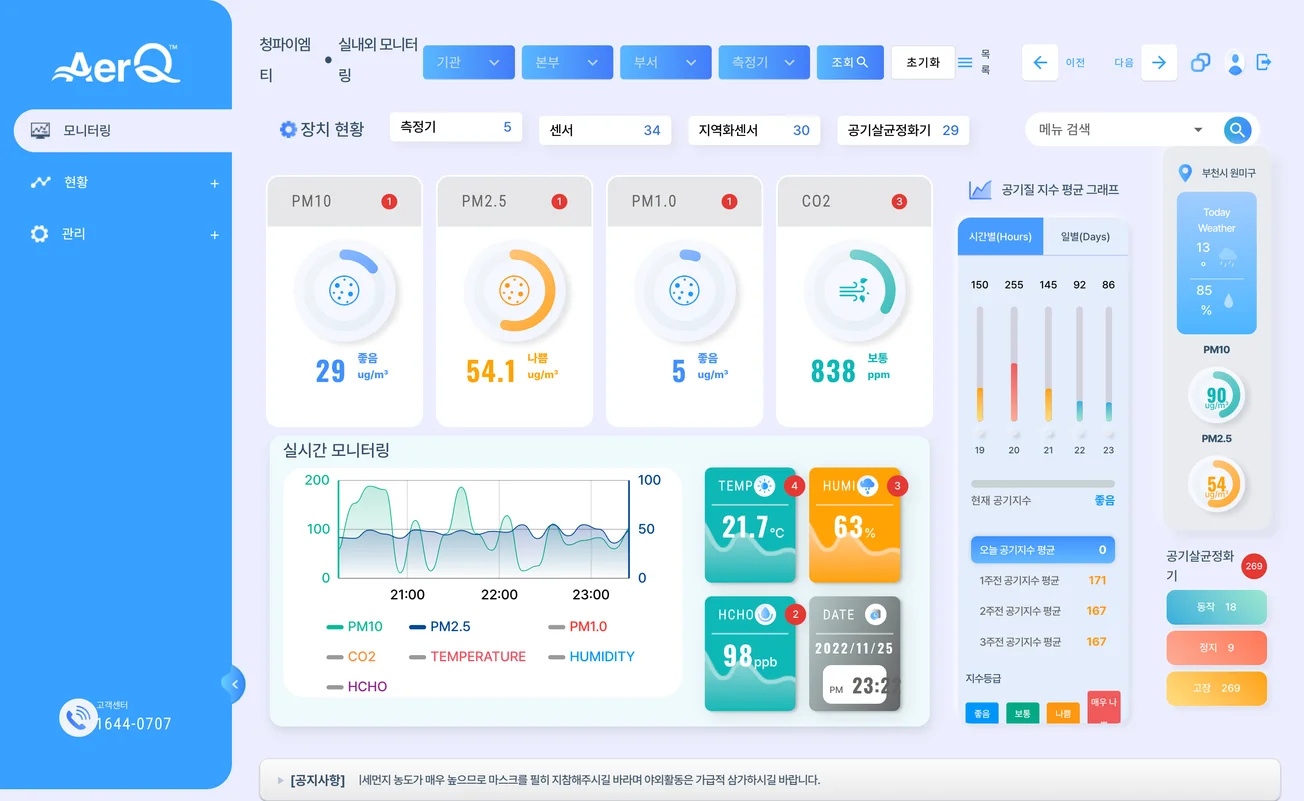Click the location pin icon
Image resolution: width=1304 pixels, height=801 pixels.
point(1186,173)
